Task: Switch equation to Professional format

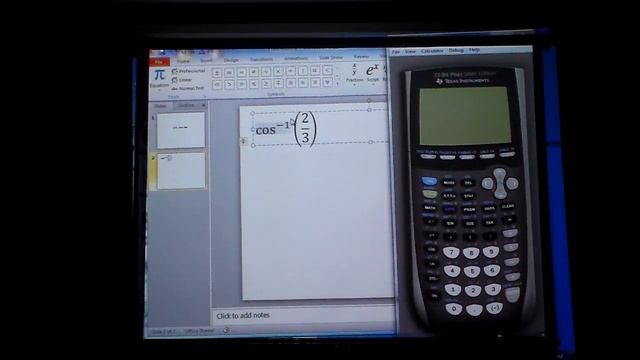Action: (188, 71)
